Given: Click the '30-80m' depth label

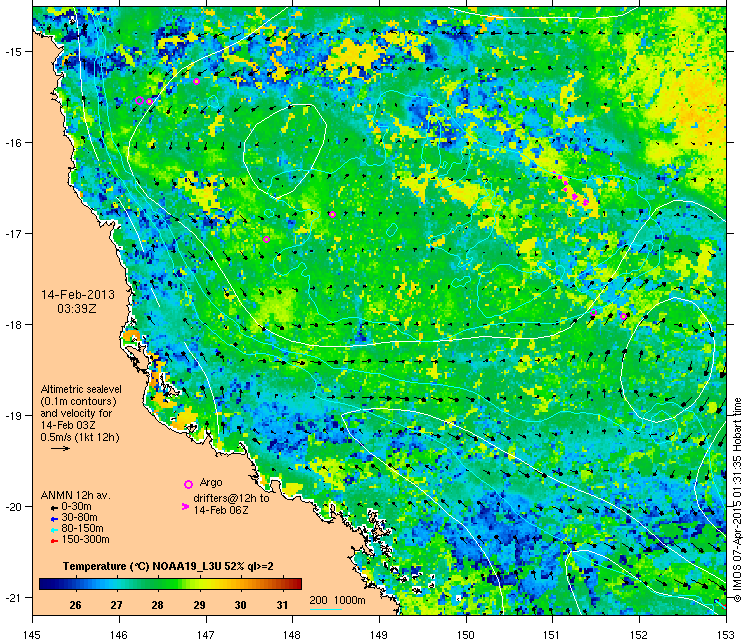Looking at the screenshot, I should click(79, 518).
